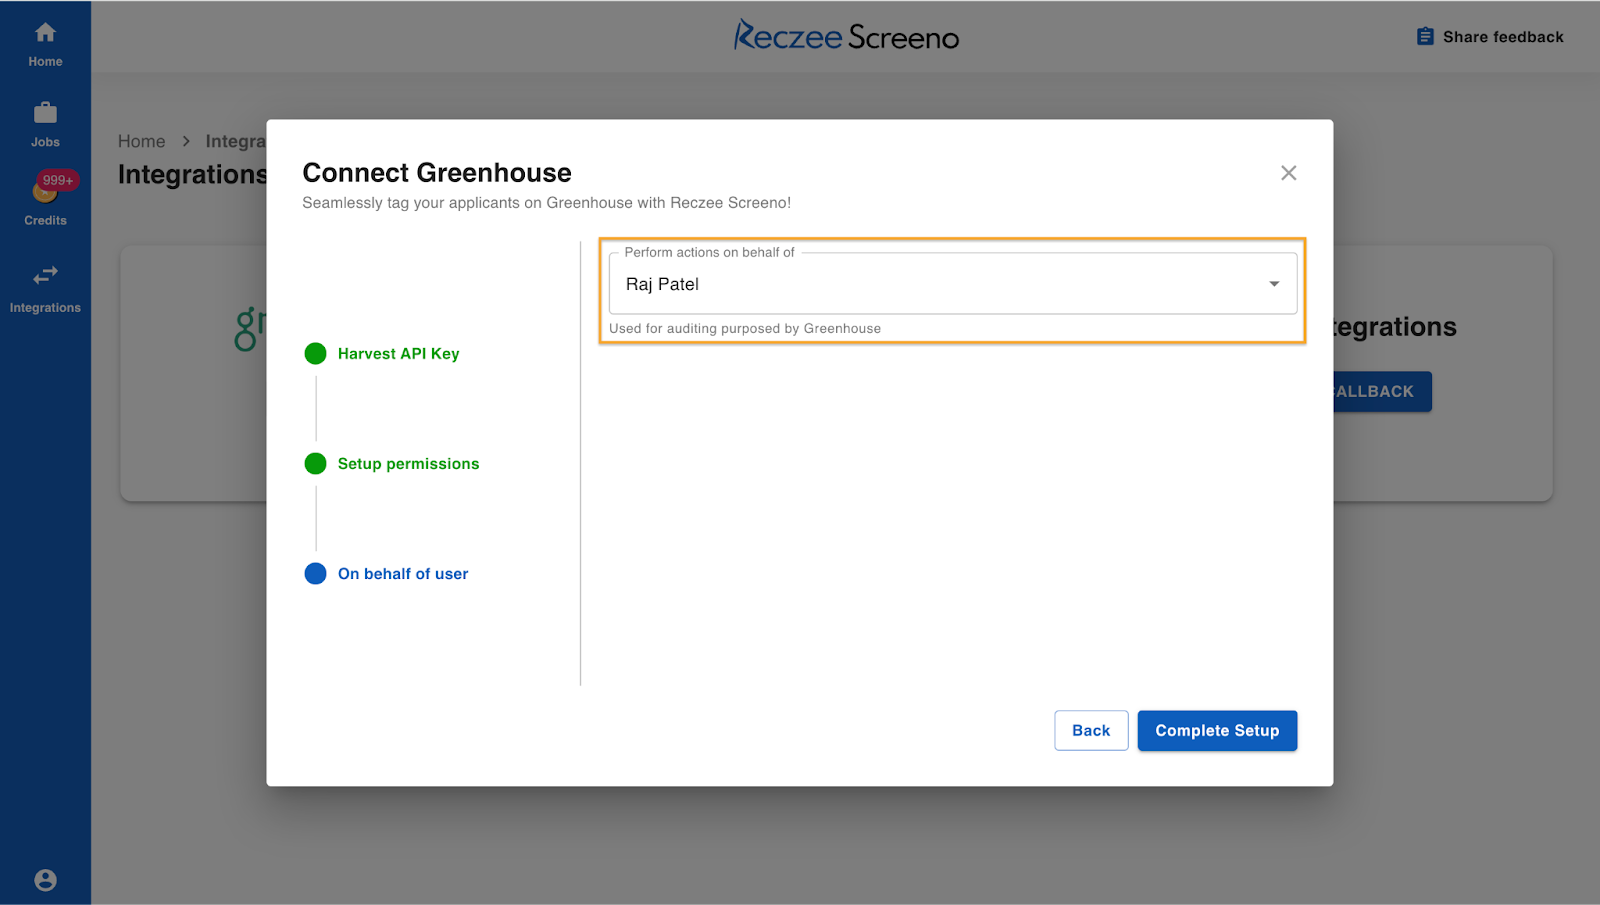Click the breadcrumb chevron separator after Home
This screenshot has height=905, width=1600.
186,141
